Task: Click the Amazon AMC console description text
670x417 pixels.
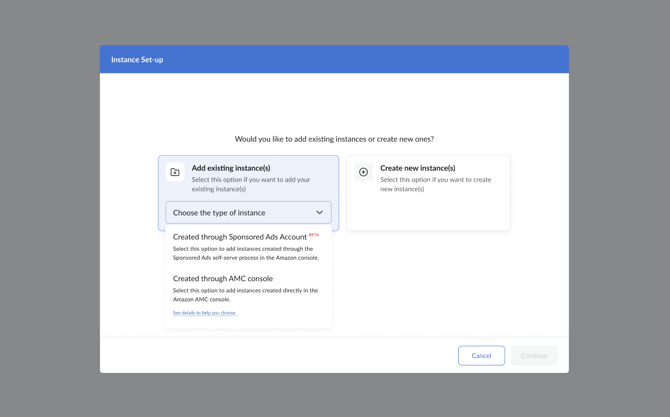Action: (x=245, y=295)
